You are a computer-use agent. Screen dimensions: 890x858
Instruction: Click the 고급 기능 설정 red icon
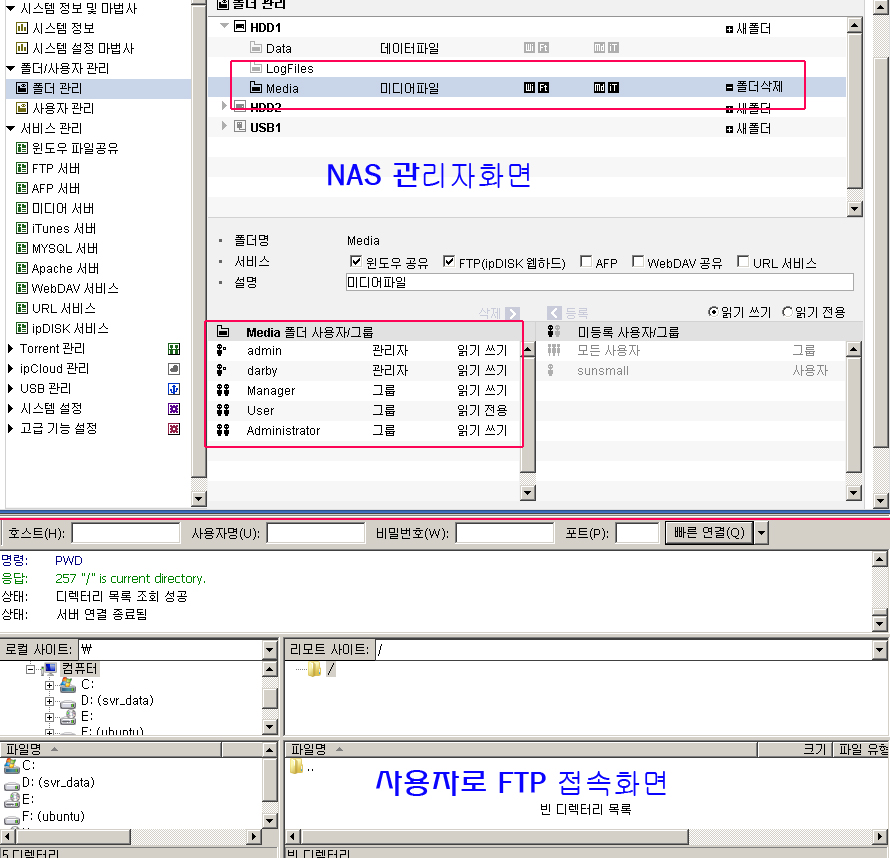174,428
